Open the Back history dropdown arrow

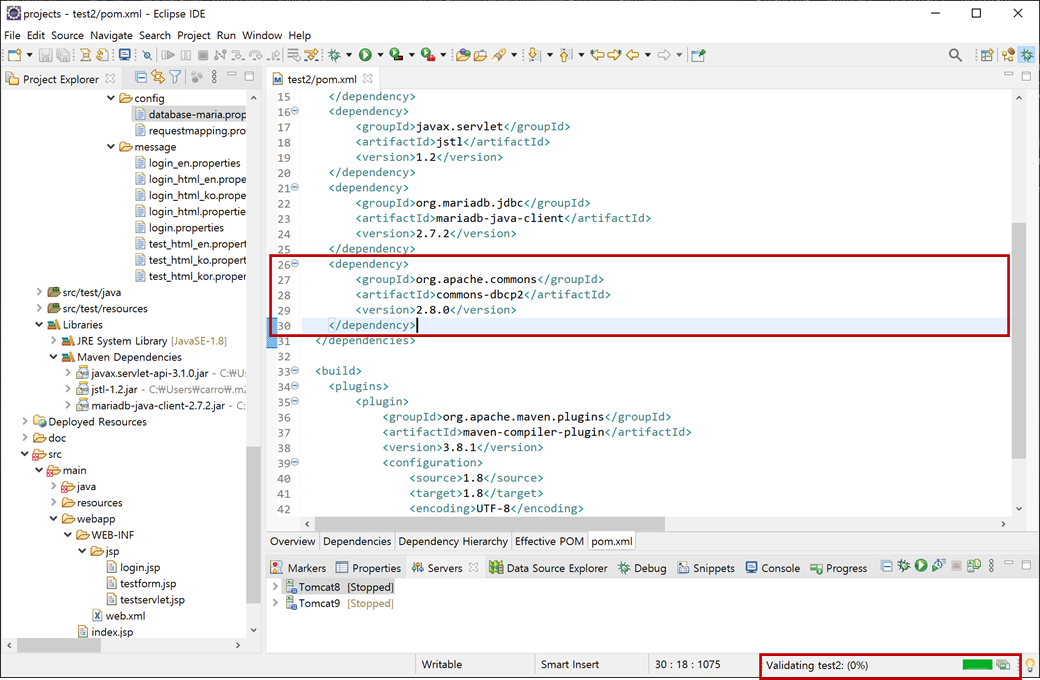[x=647, y=55]
